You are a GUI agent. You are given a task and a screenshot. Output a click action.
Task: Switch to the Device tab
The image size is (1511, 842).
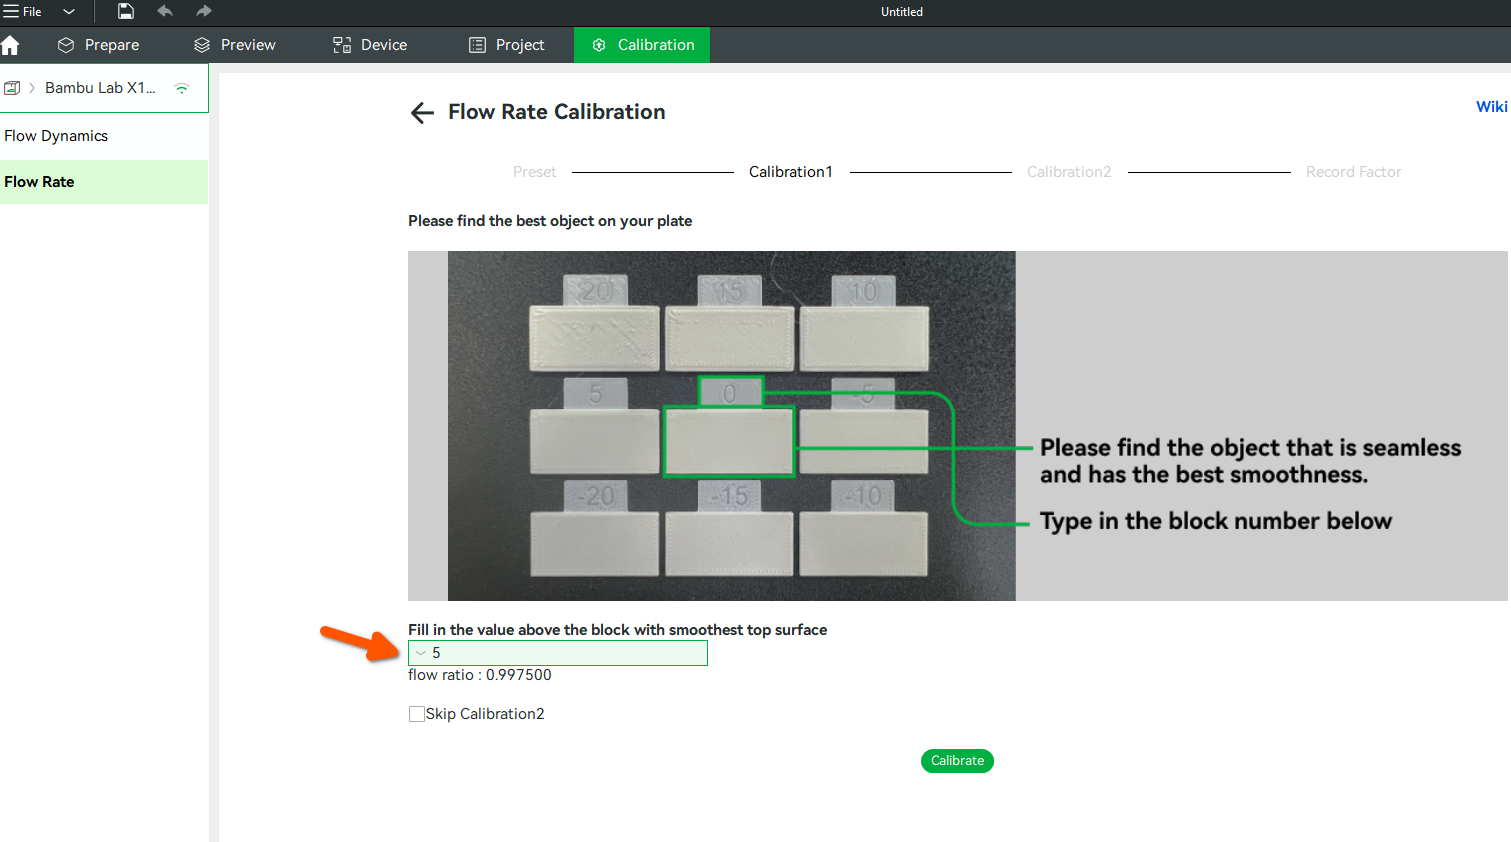point(370,45)
